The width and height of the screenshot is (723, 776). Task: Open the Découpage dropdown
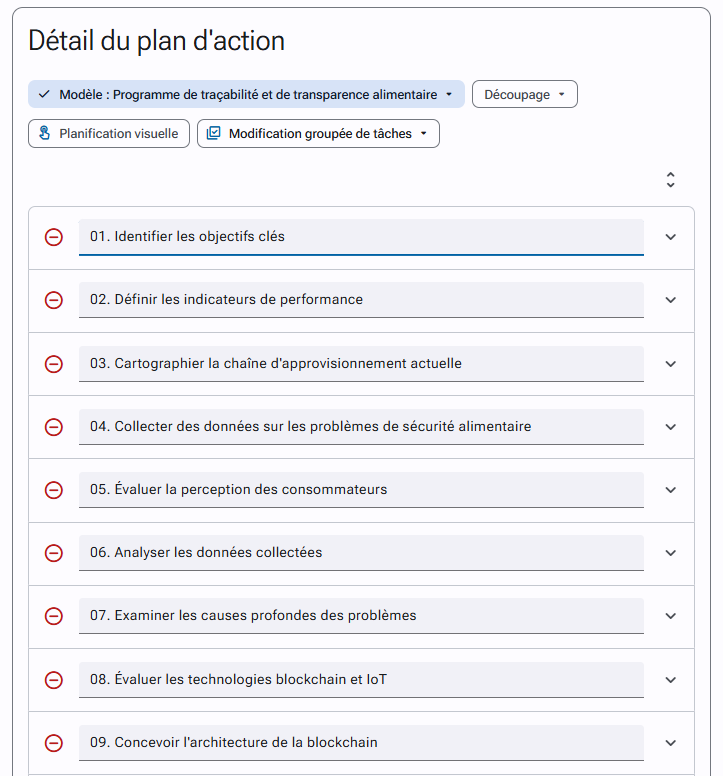tap(525, 94)
